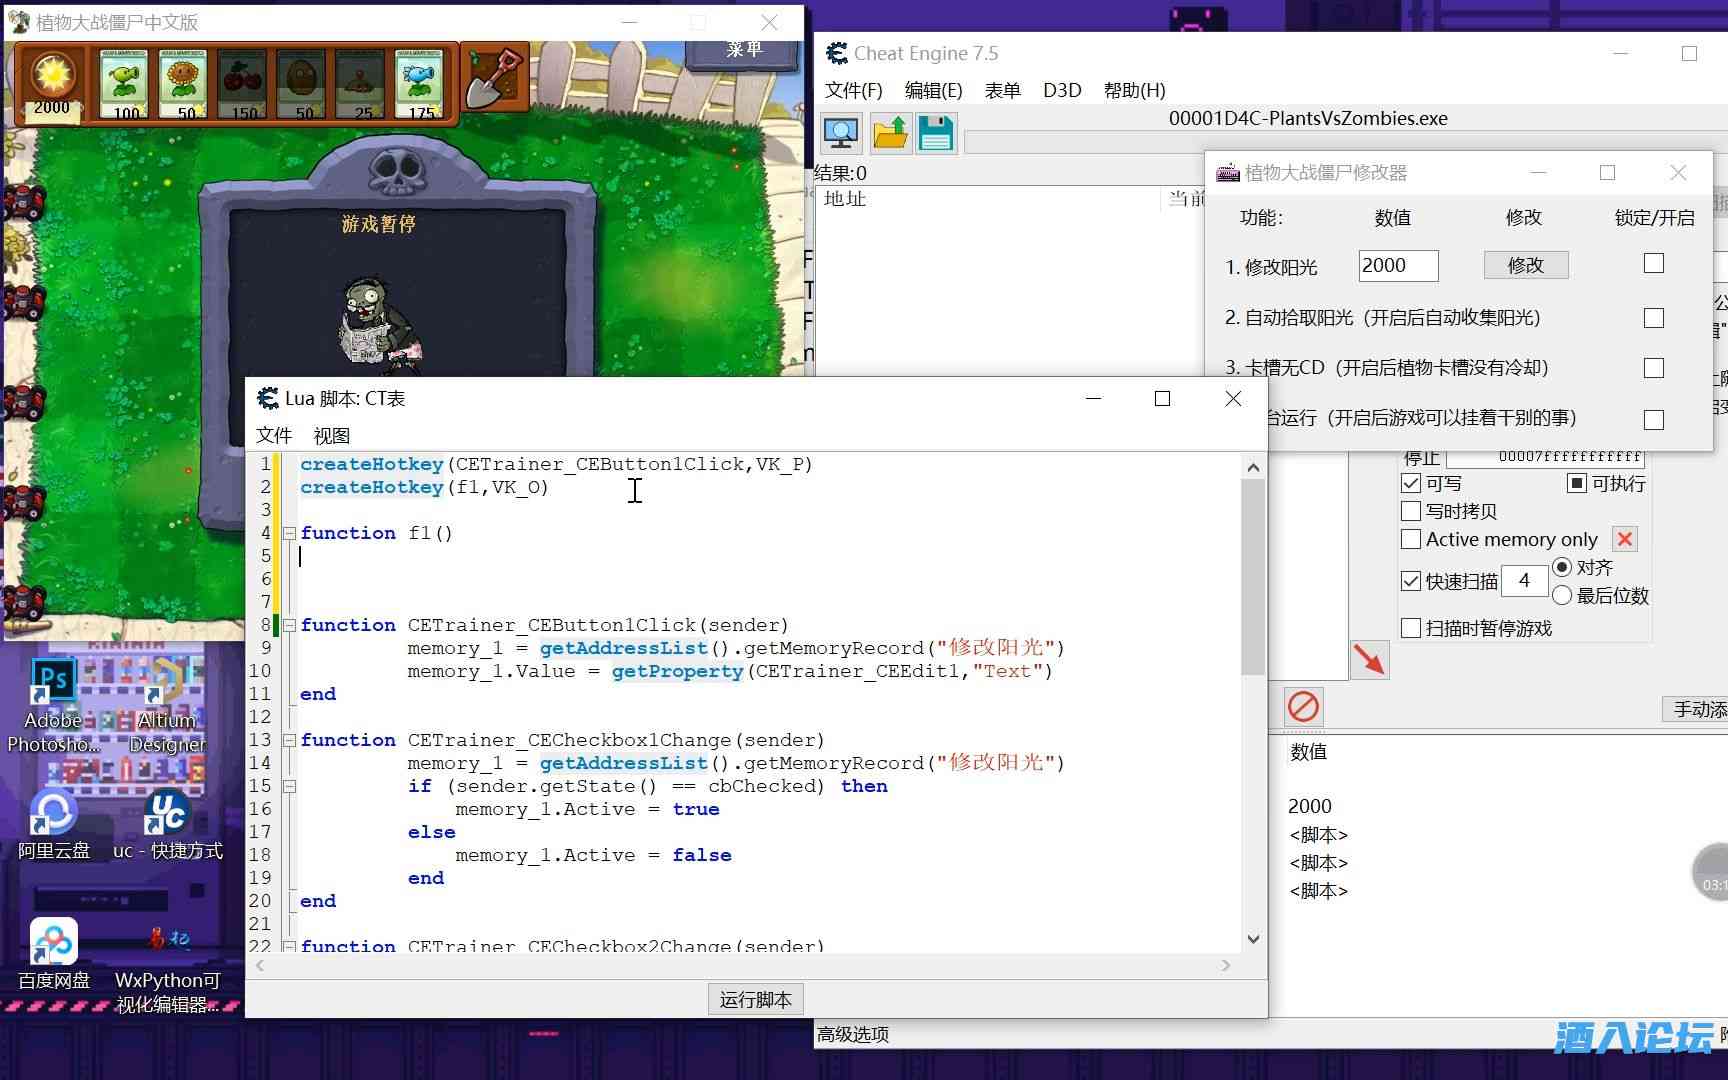Open the folder icon to load table

pyautogui.click(x=889, y=133)
